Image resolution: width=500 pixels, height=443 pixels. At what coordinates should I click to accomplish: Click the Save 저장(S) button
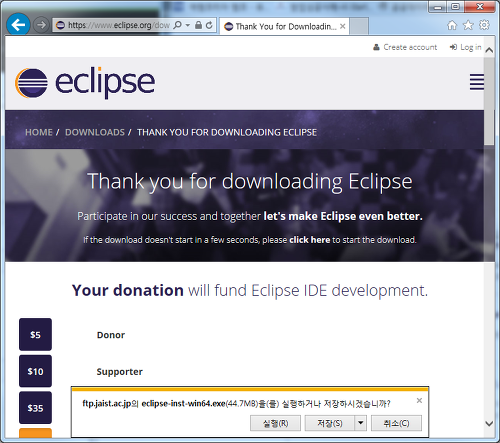click(330, 423)
